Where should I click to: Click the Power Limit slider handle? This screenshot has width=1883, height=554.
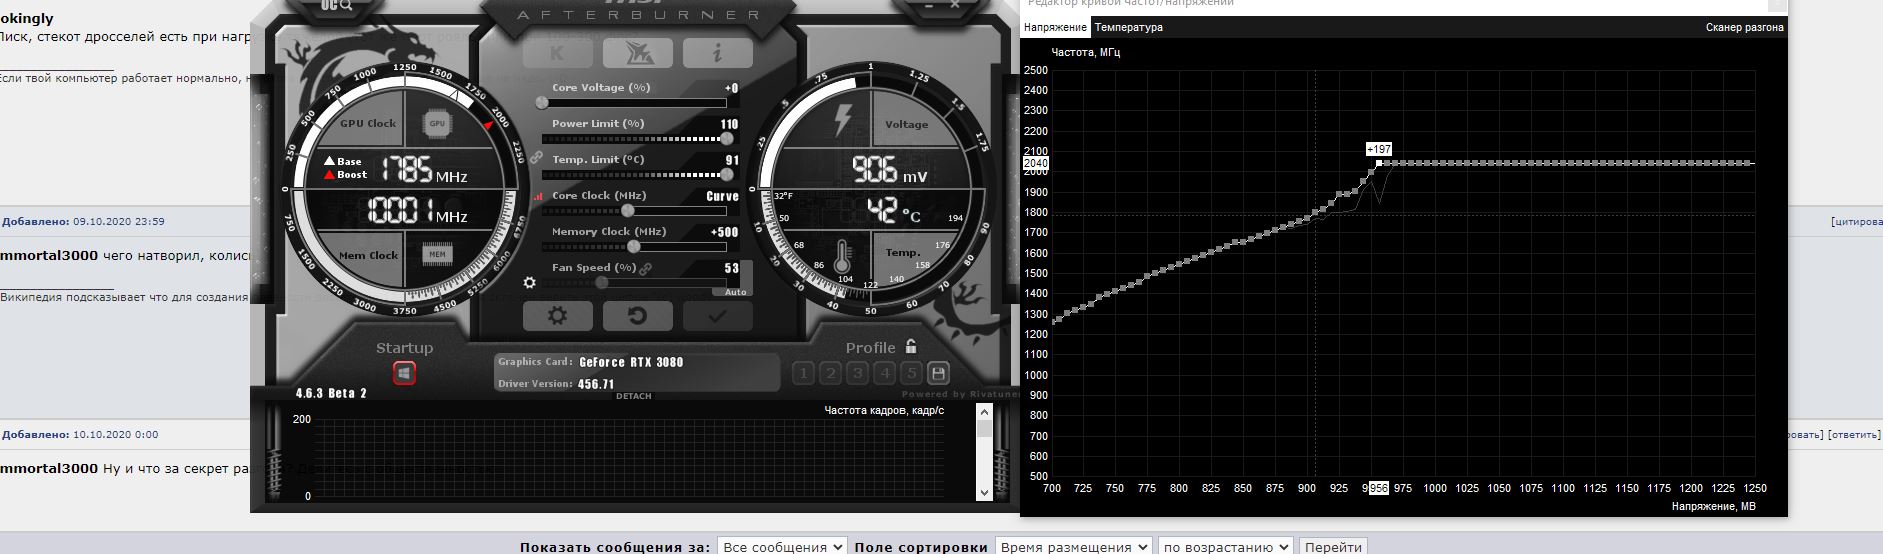727,139
